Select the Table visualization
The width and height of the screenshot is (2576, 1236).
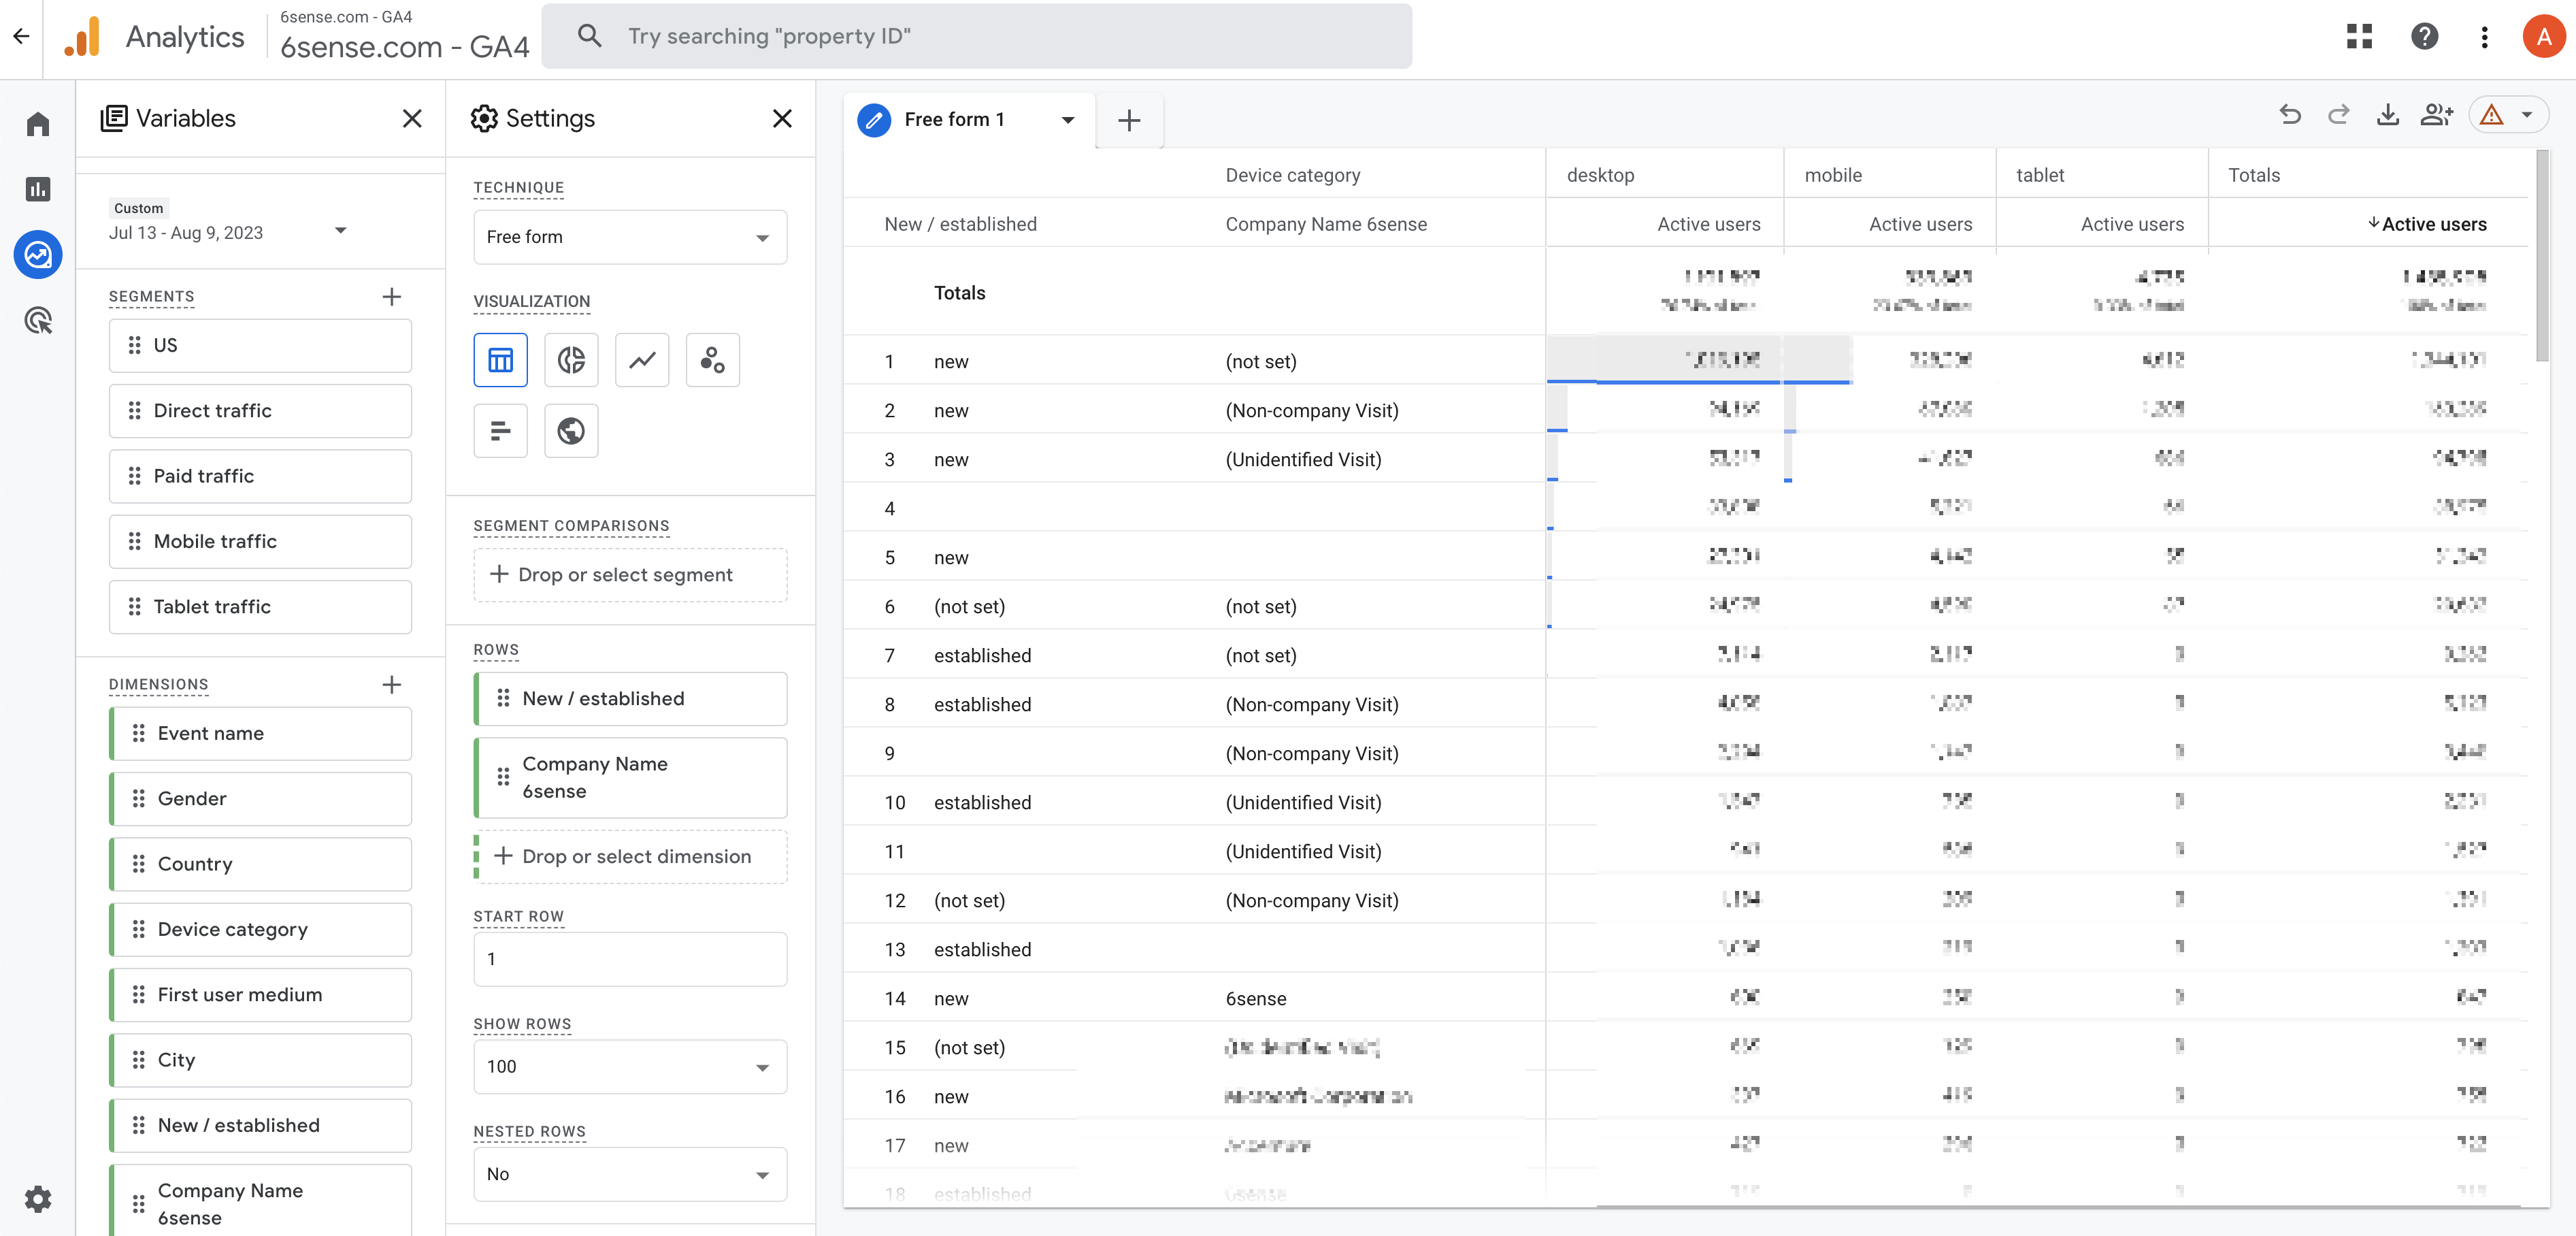coord(501,360)
